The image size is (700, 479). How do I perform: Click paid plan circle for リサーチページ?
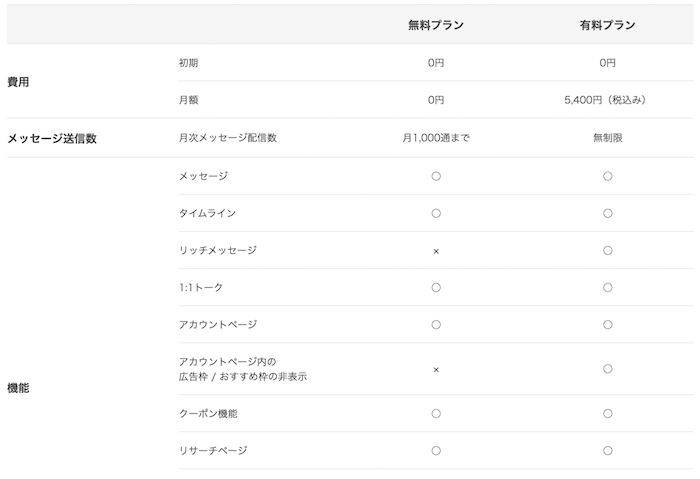(608, 451)
